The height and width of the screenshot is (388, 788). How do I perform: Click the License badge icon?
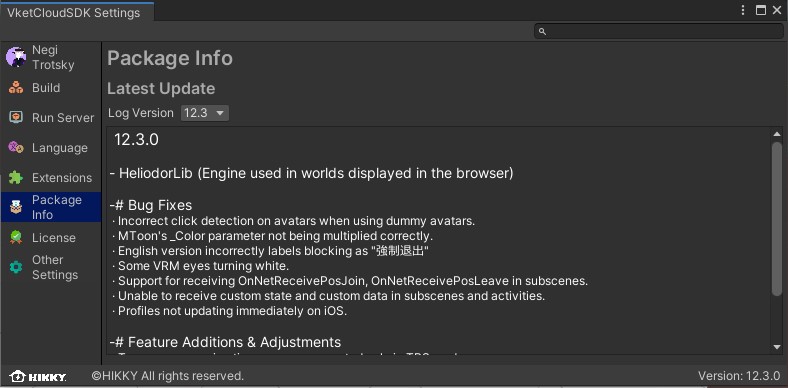(x=16, y=237)
